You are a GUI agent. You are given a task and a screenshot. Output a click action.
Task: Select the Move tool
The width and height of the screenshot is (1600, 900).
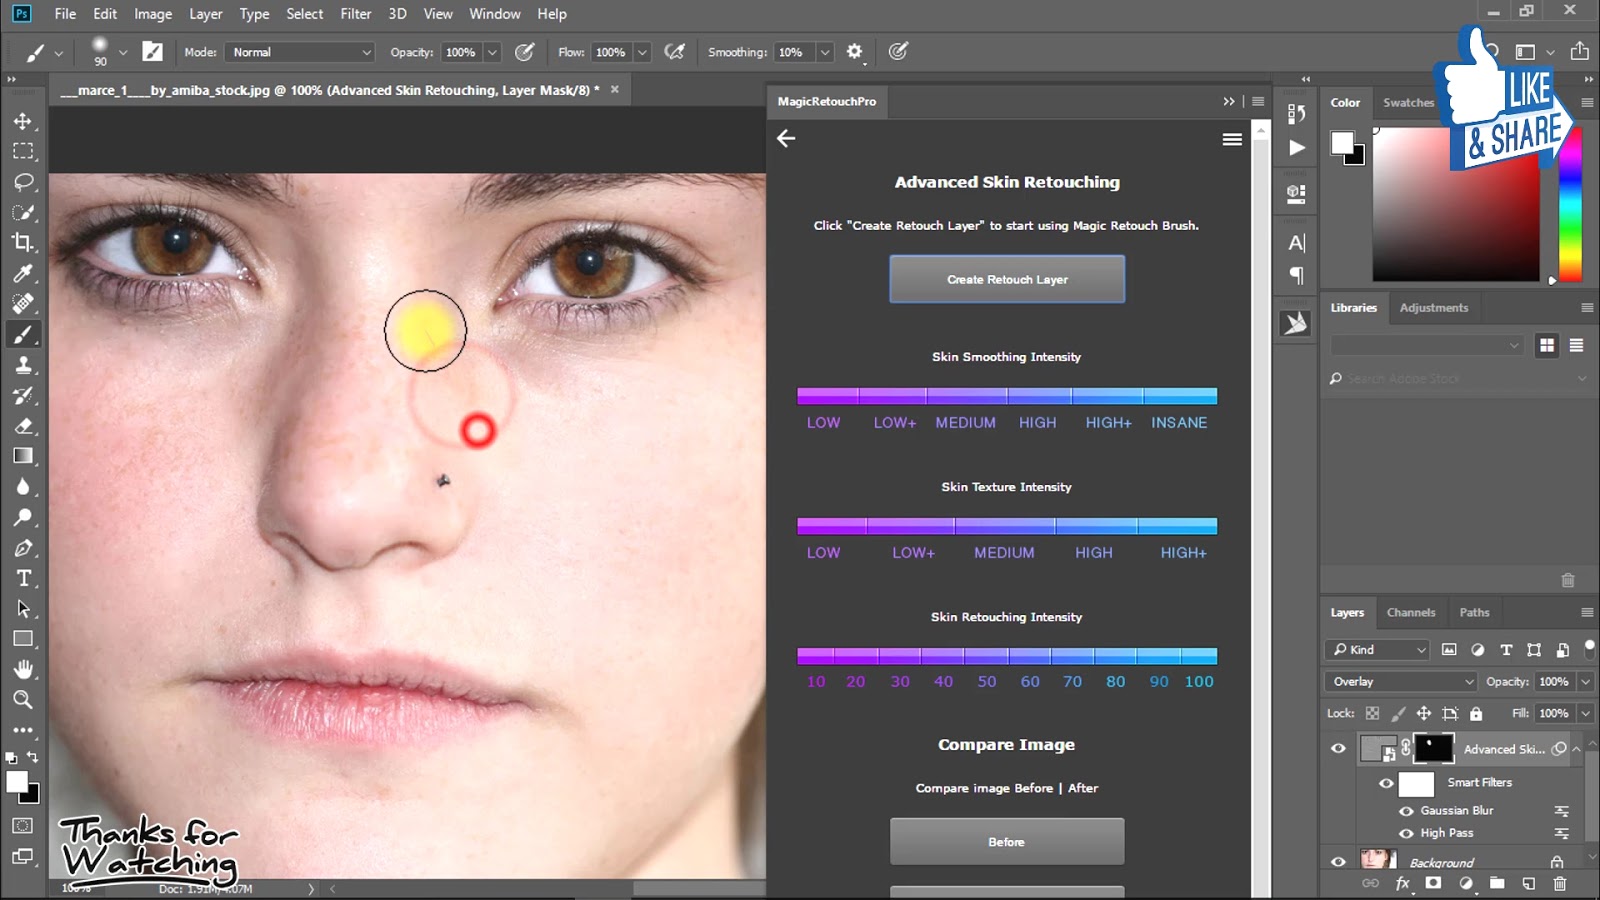point(23,120)
